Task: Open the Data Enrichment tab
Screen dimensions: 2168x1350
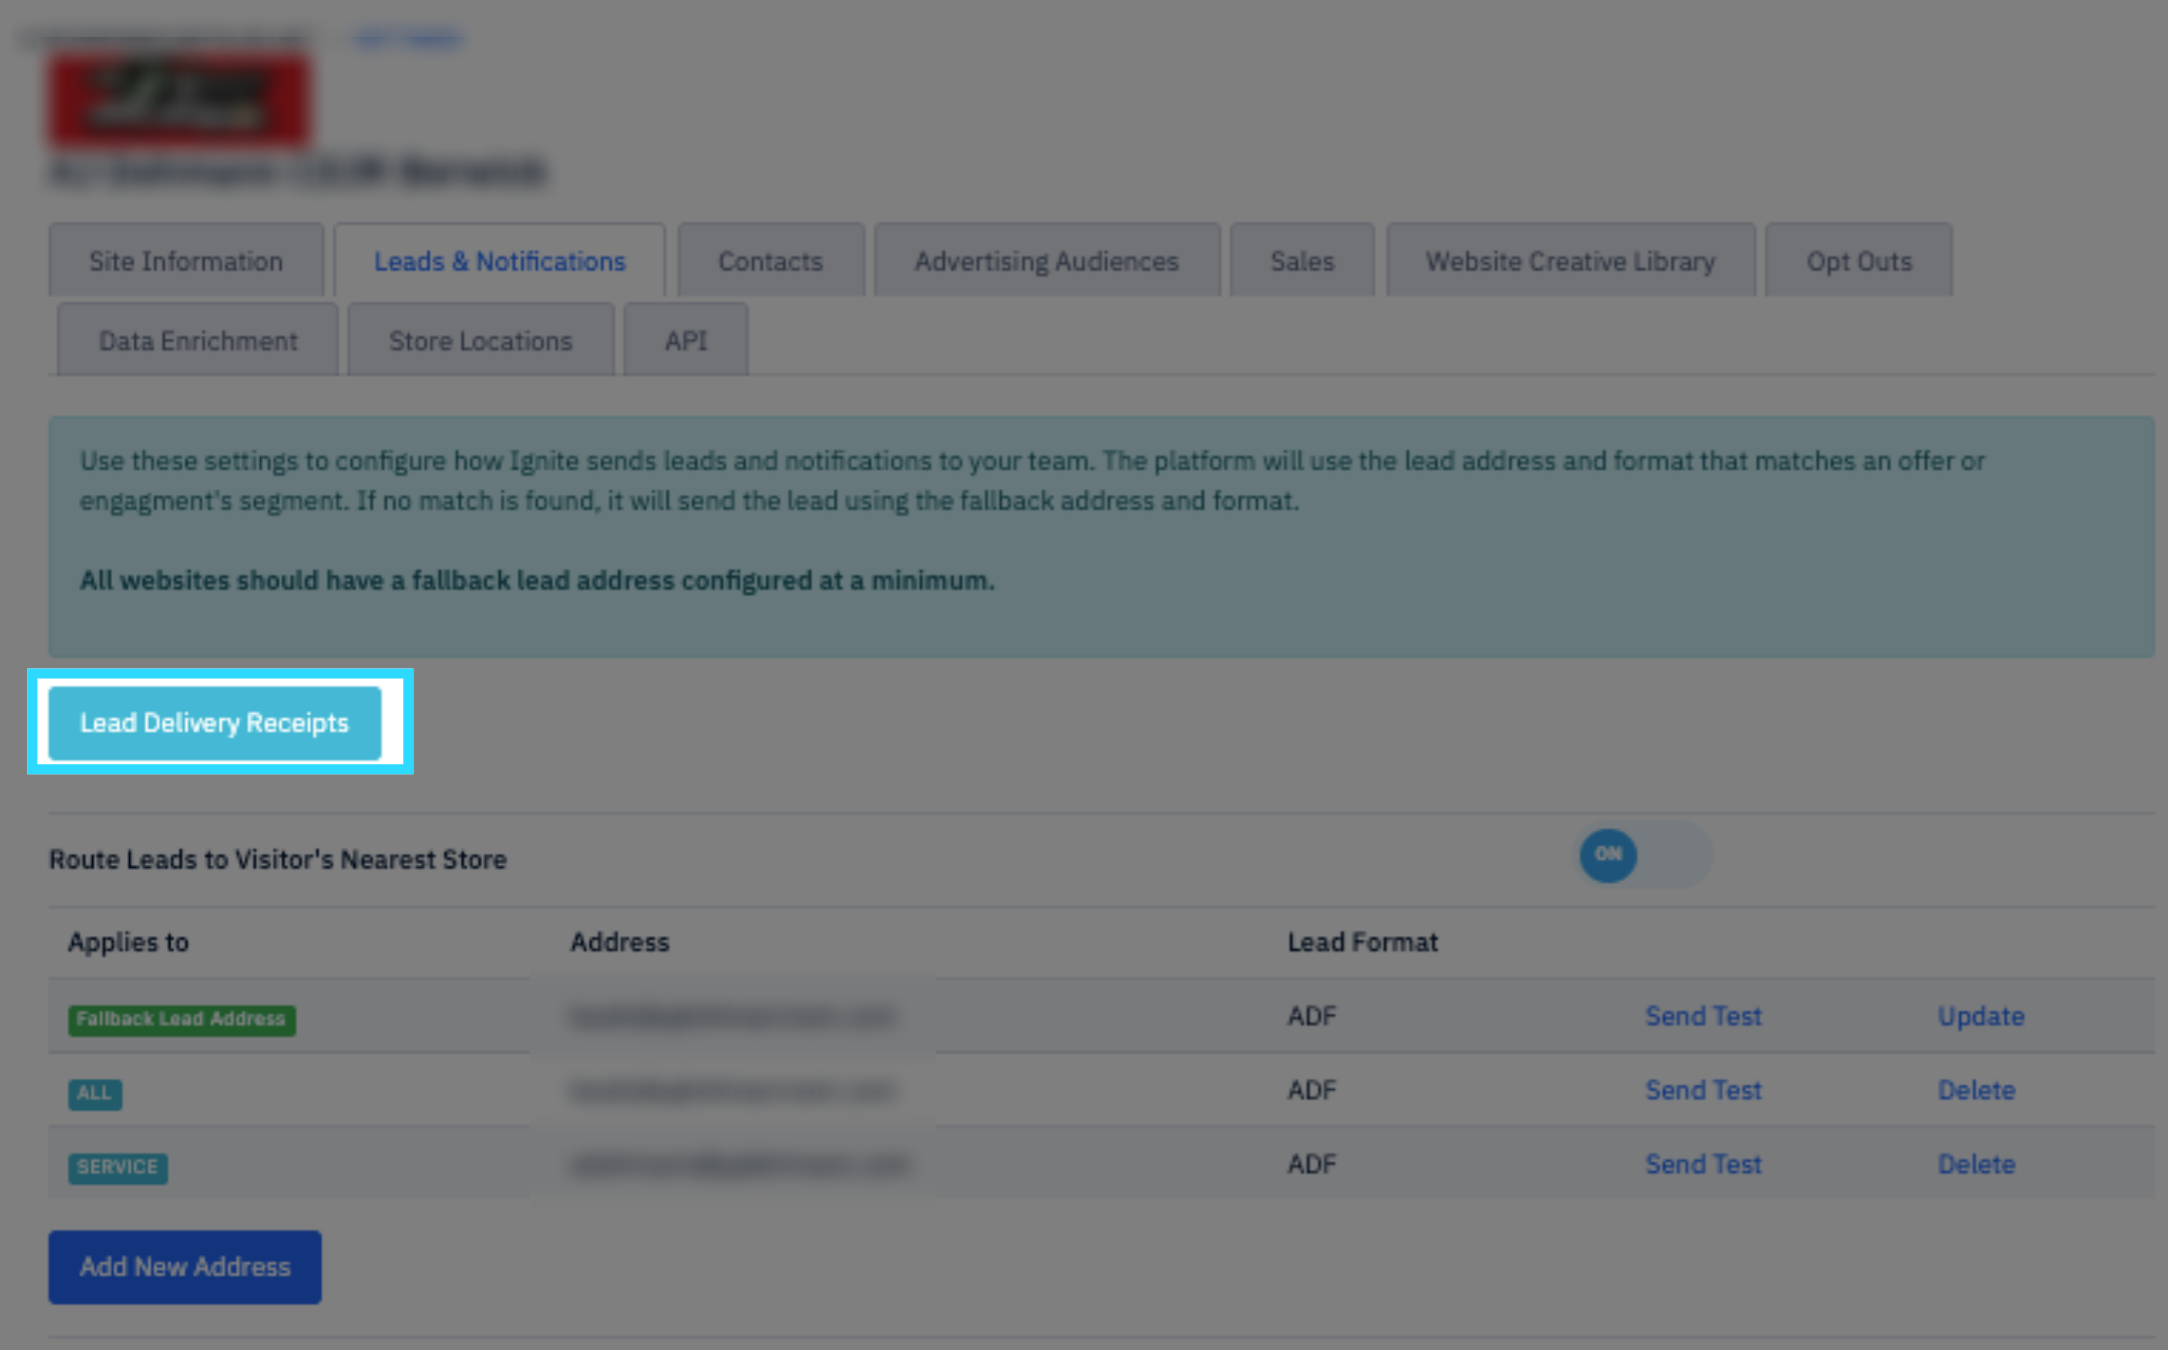Action: coord(198,341)
